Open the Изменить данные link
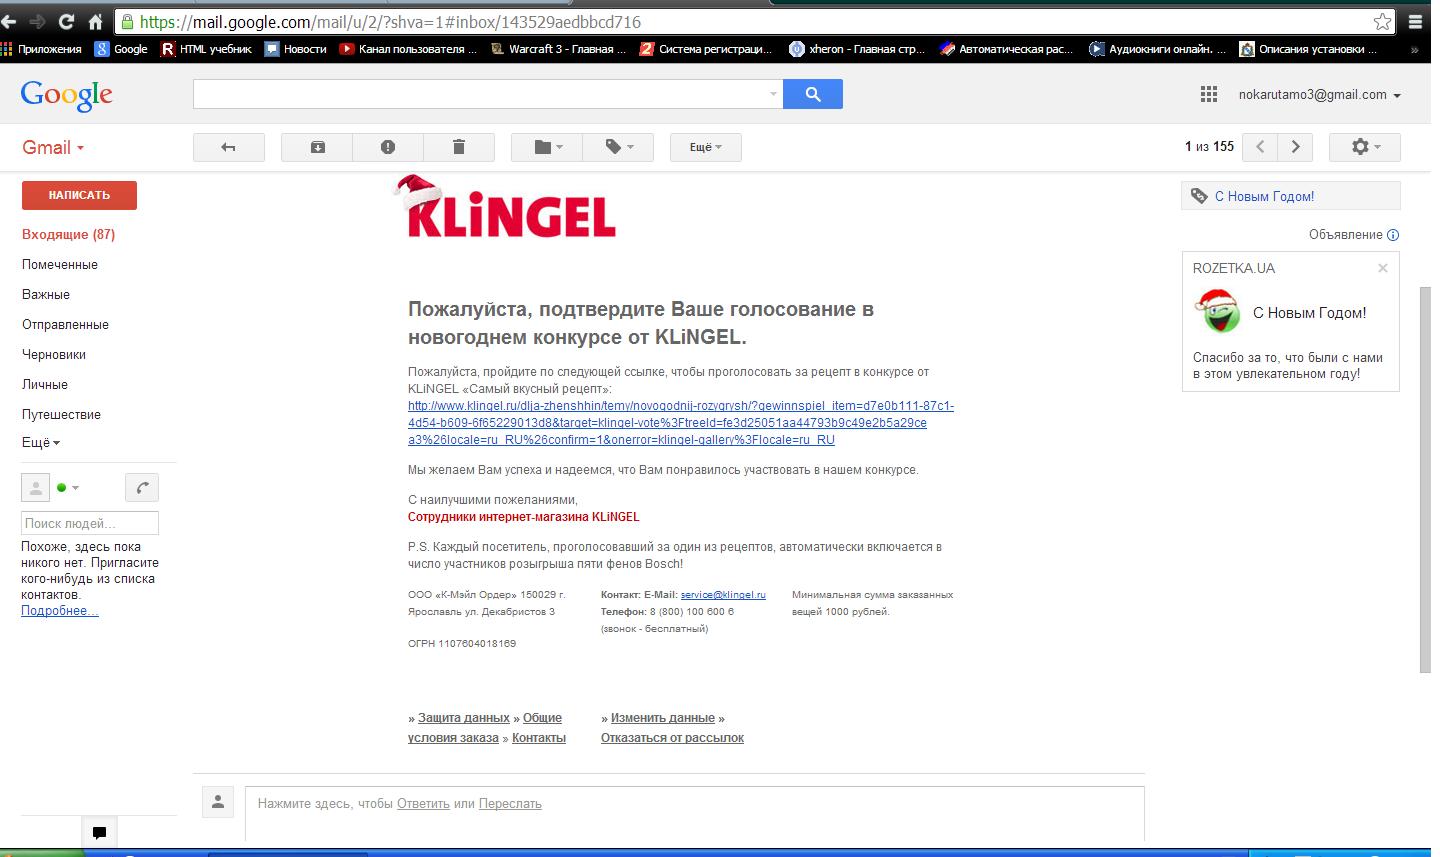1440x857 pixels. (x=663, y=718)
